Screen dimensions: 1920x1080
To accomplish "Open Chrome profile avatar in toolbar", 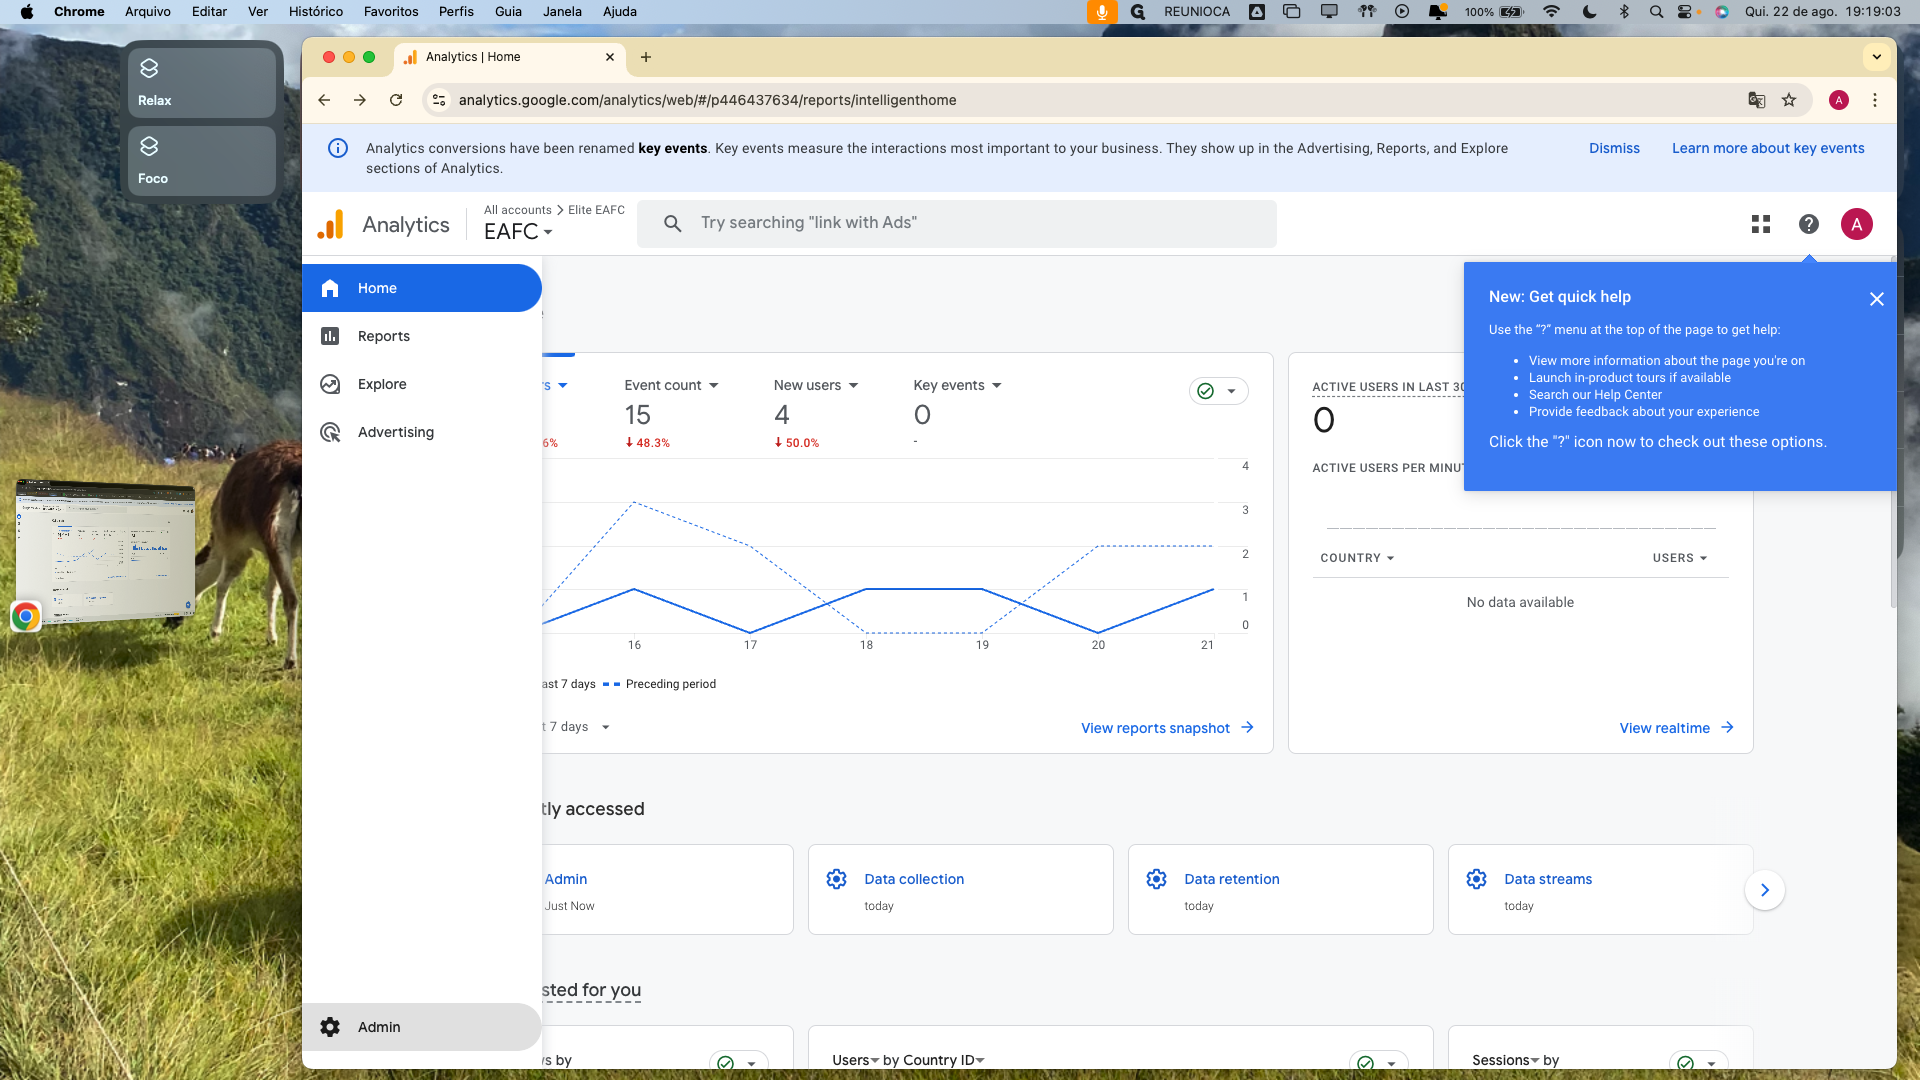I will pyautogui.click(x=1838, y=100).
